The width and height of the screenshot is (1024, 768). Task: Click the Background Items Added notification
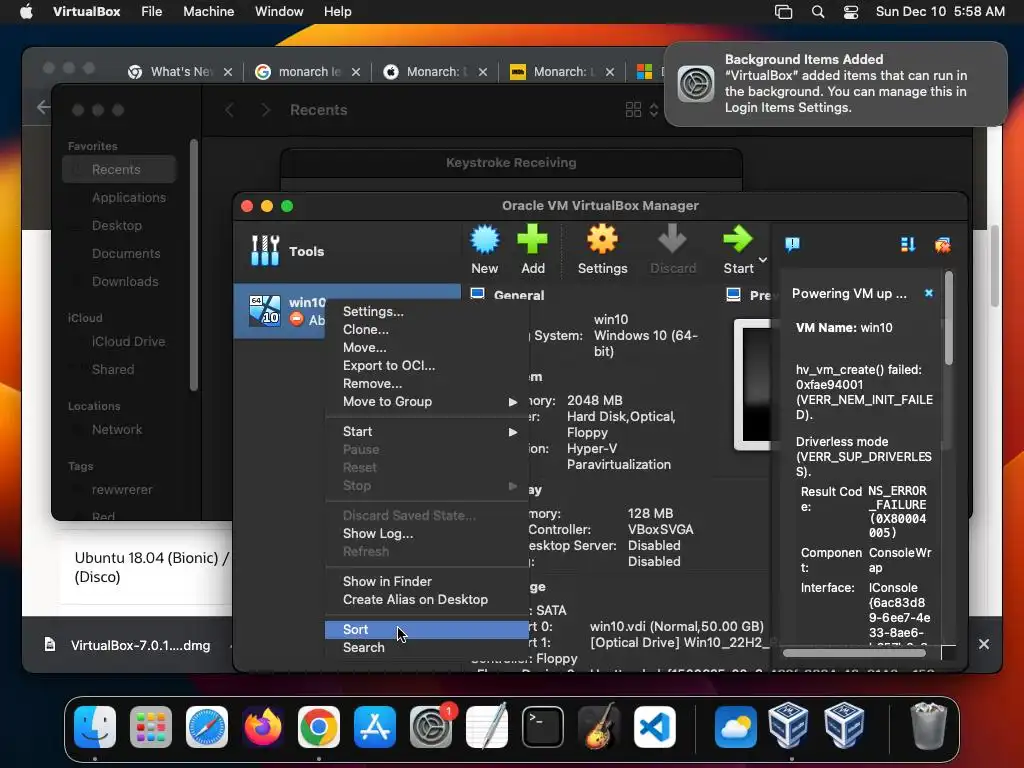(x=835, y=84)
